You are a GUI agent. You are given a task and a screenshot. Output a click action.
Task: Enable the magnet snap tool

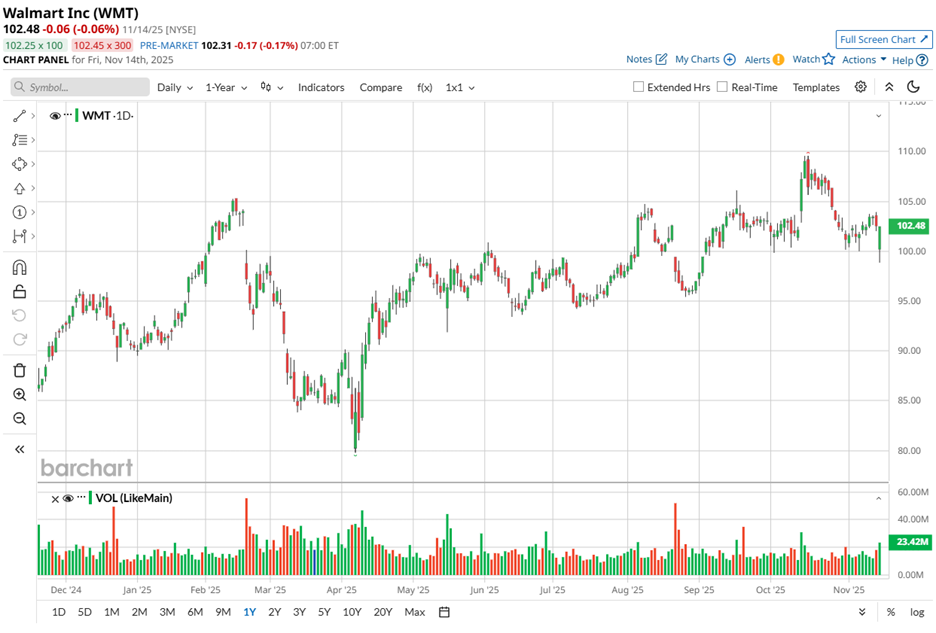(x=19, y=268)
